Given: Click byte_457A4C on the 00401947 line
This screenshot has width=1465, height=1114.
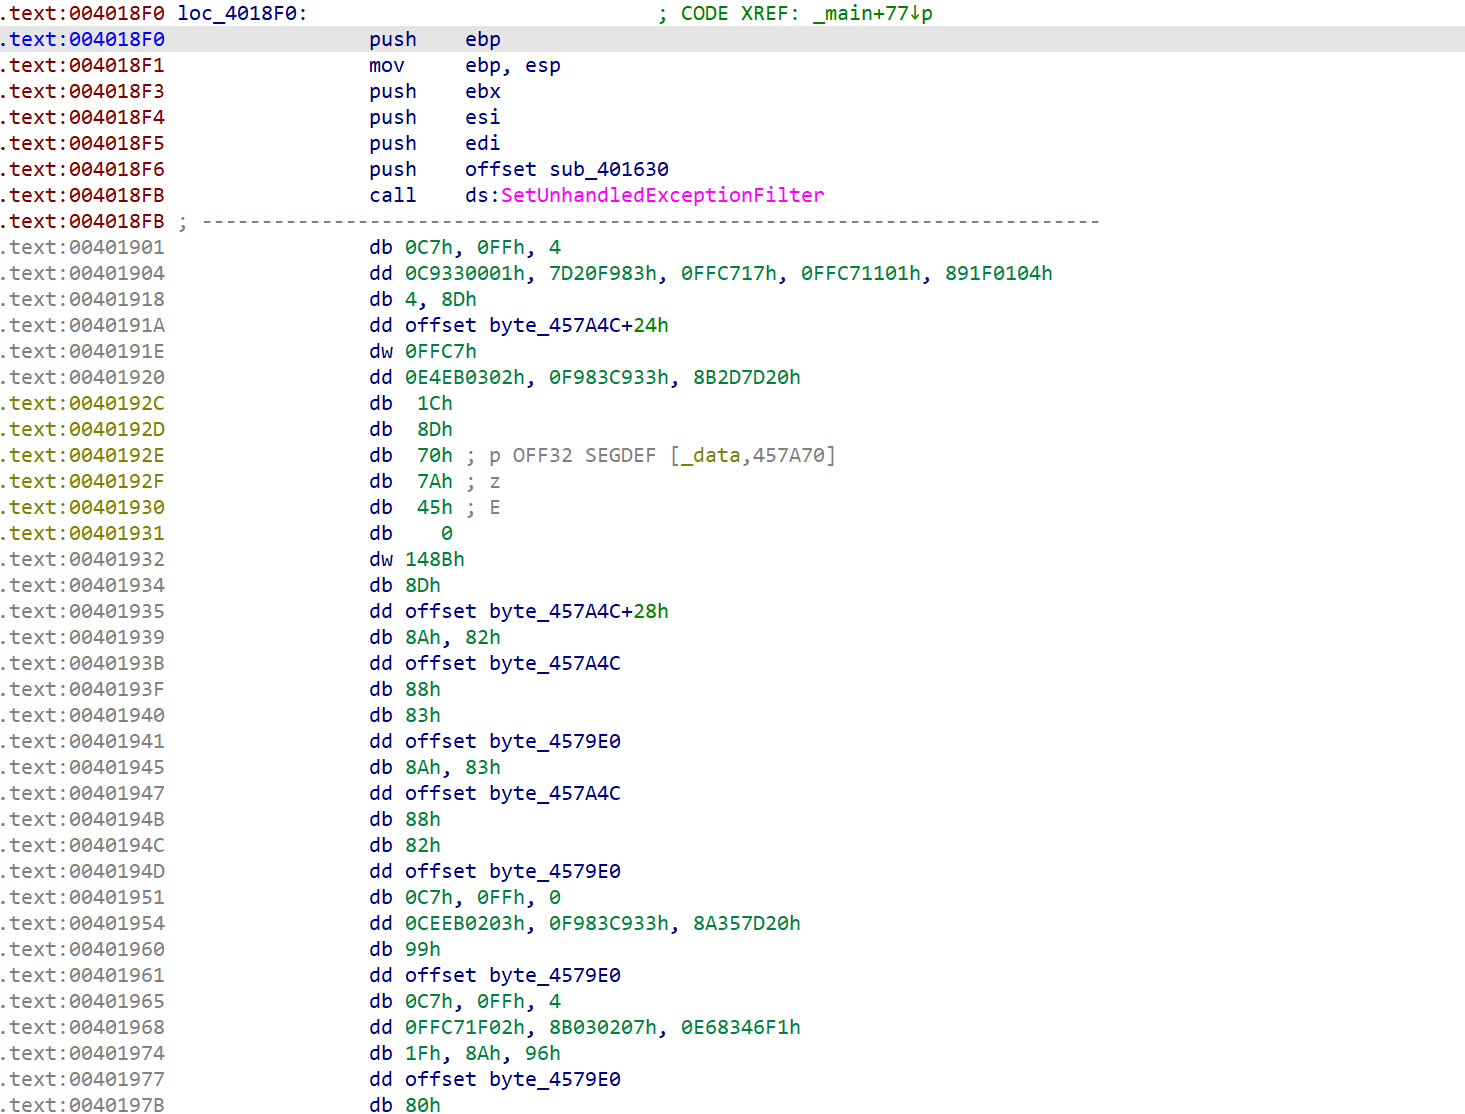Looking at the screenshot, I should coord(554,793).
